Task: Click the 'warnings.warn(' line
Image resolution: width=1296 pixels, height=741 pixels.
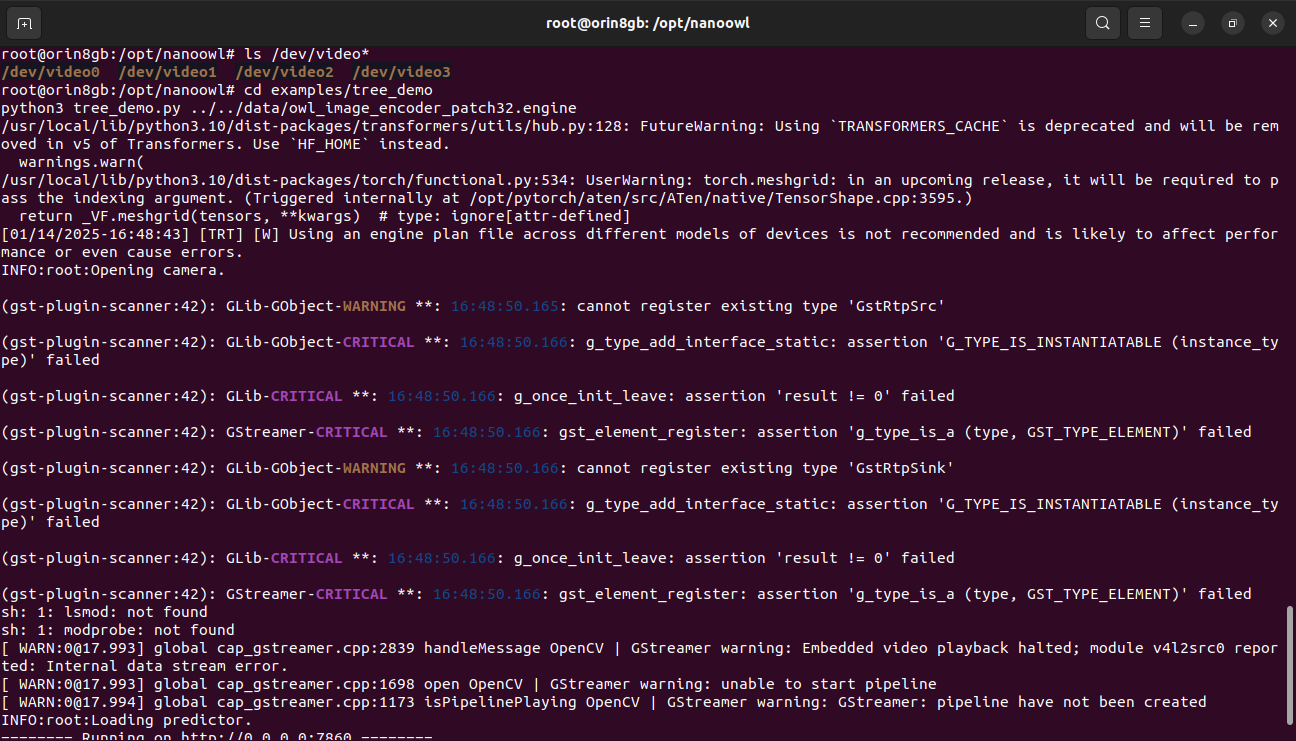Action: pos(83,162)
